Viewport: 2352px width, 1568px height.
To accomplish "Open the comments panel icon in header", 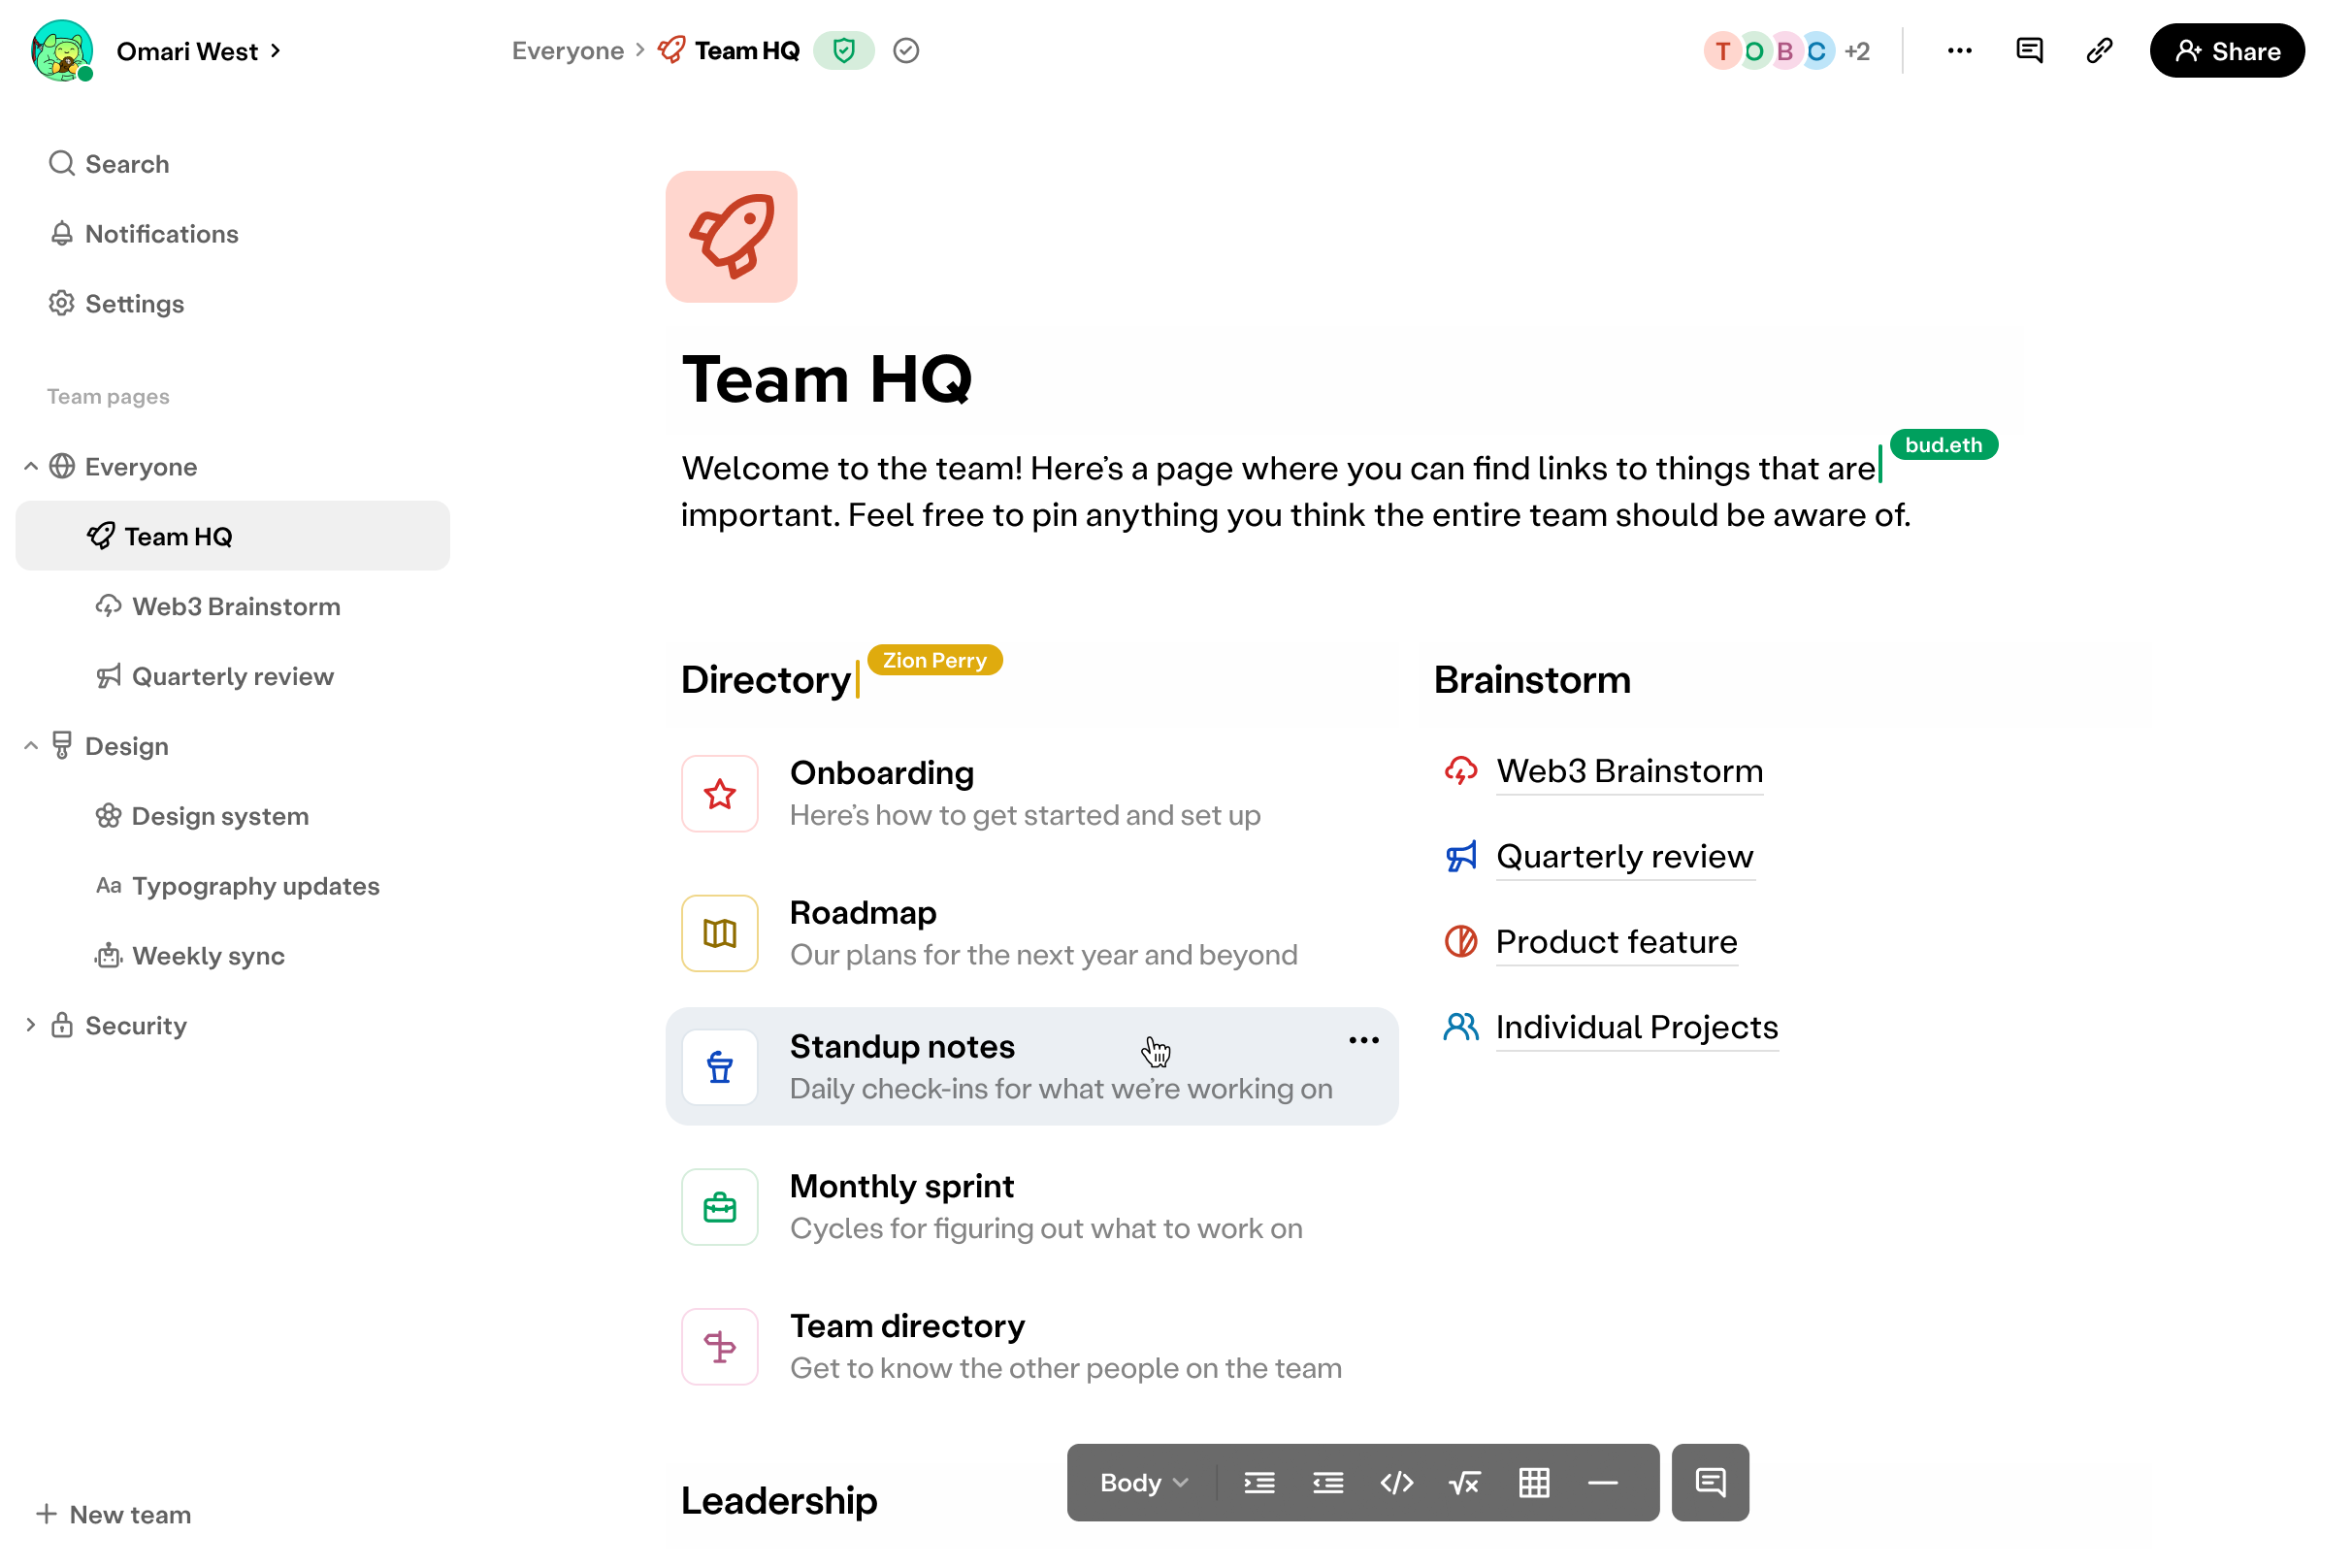I will click(x=2029, y=51).
